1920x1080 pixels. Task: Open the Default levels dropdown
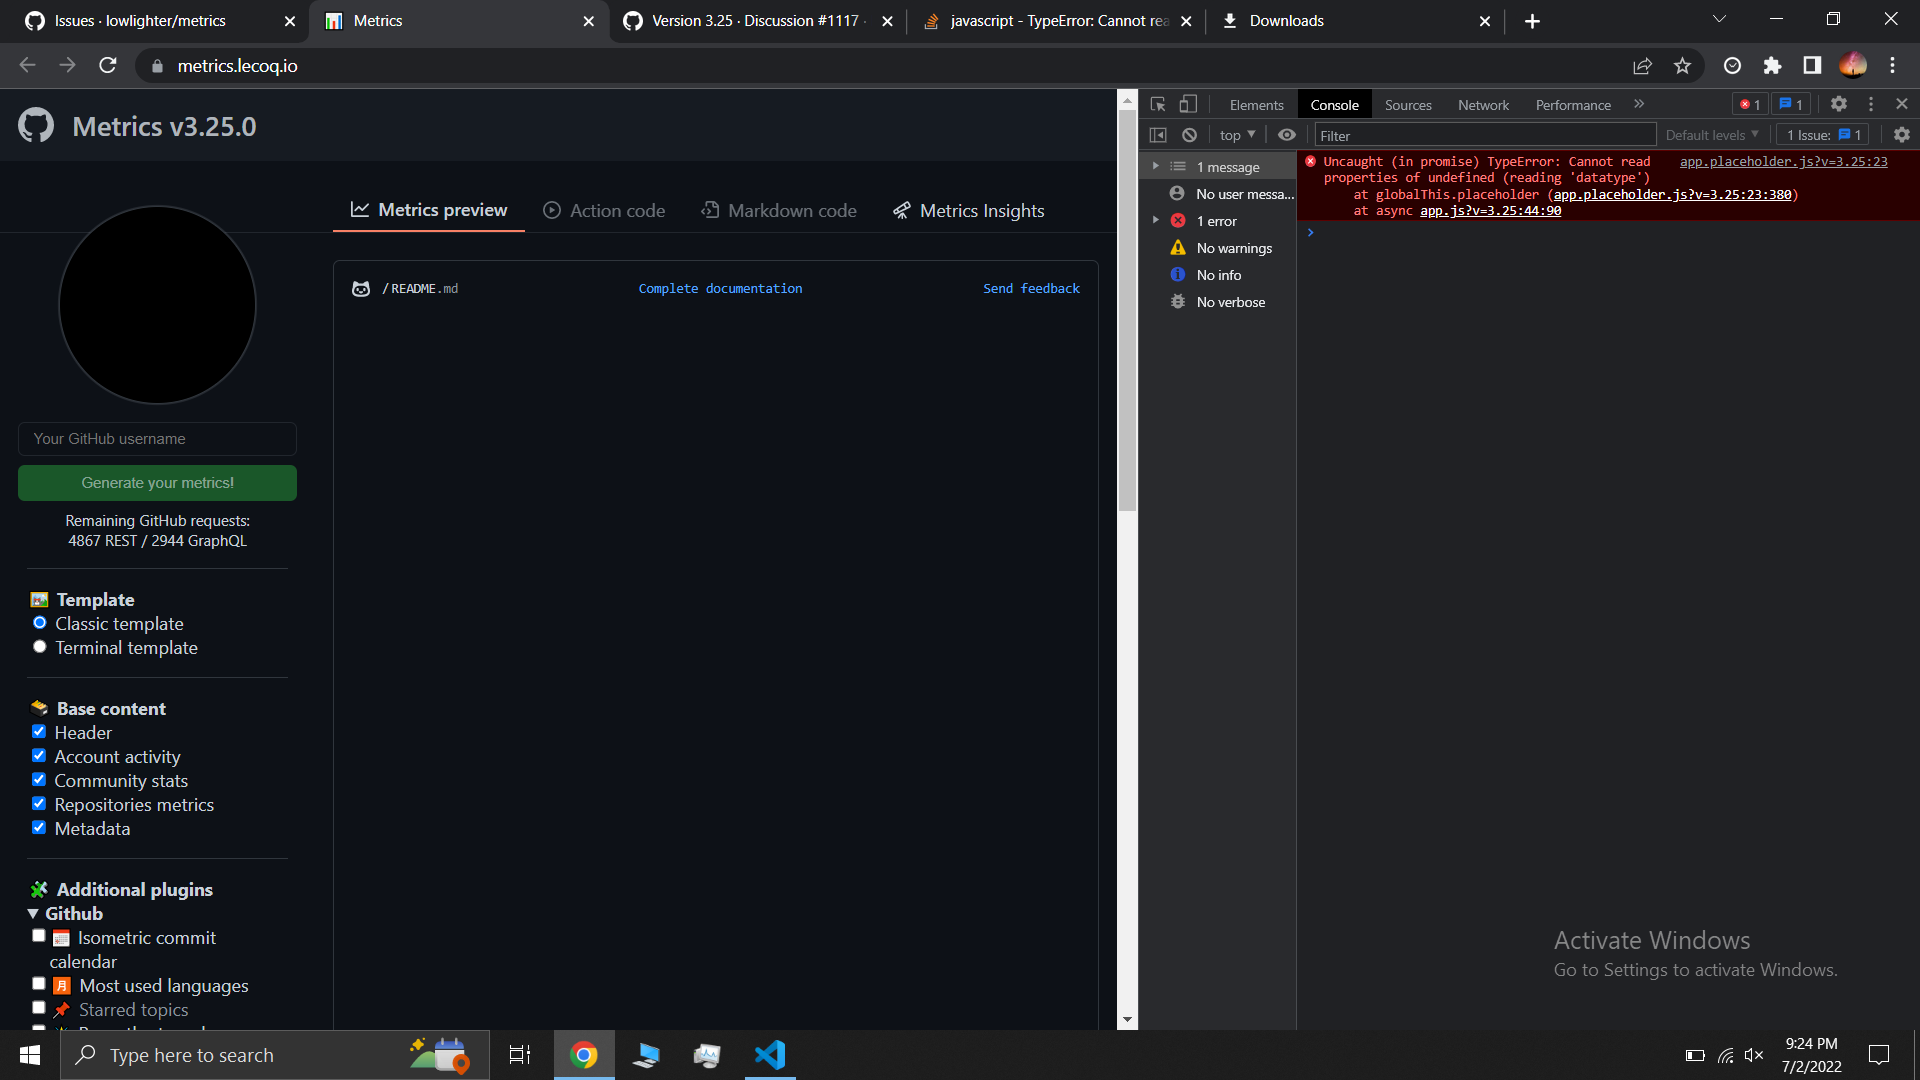pos(1711,135)
